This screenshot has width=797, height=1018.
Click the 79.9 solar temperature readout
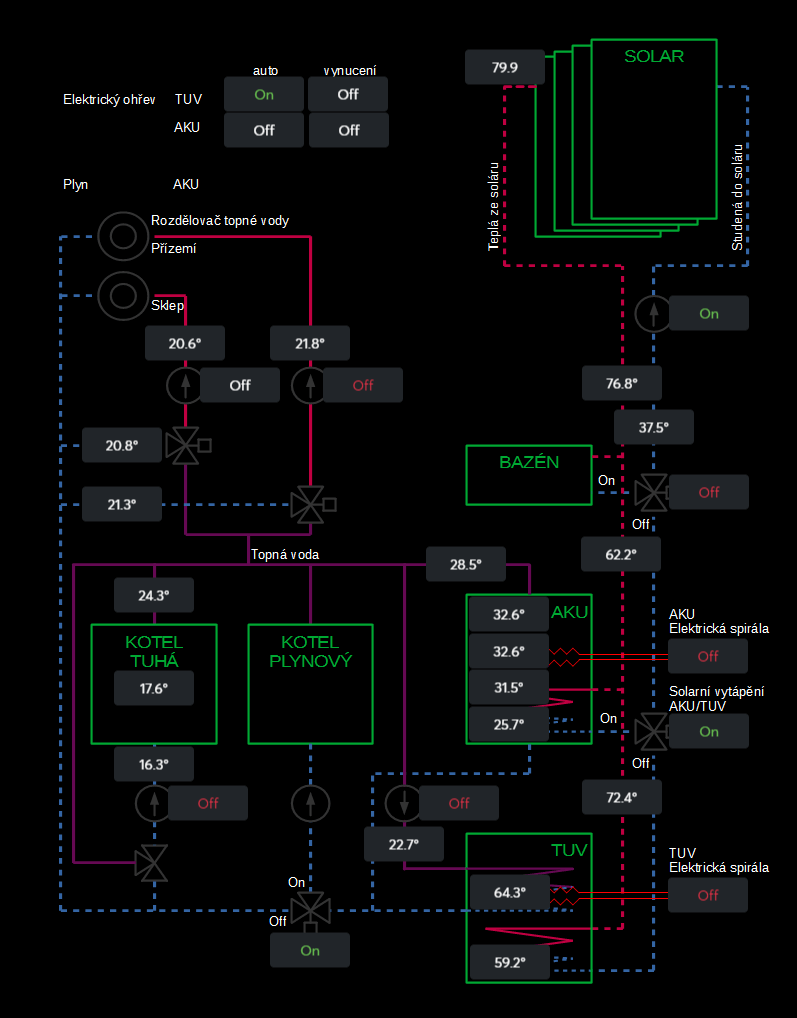click(x=505, y=68)
